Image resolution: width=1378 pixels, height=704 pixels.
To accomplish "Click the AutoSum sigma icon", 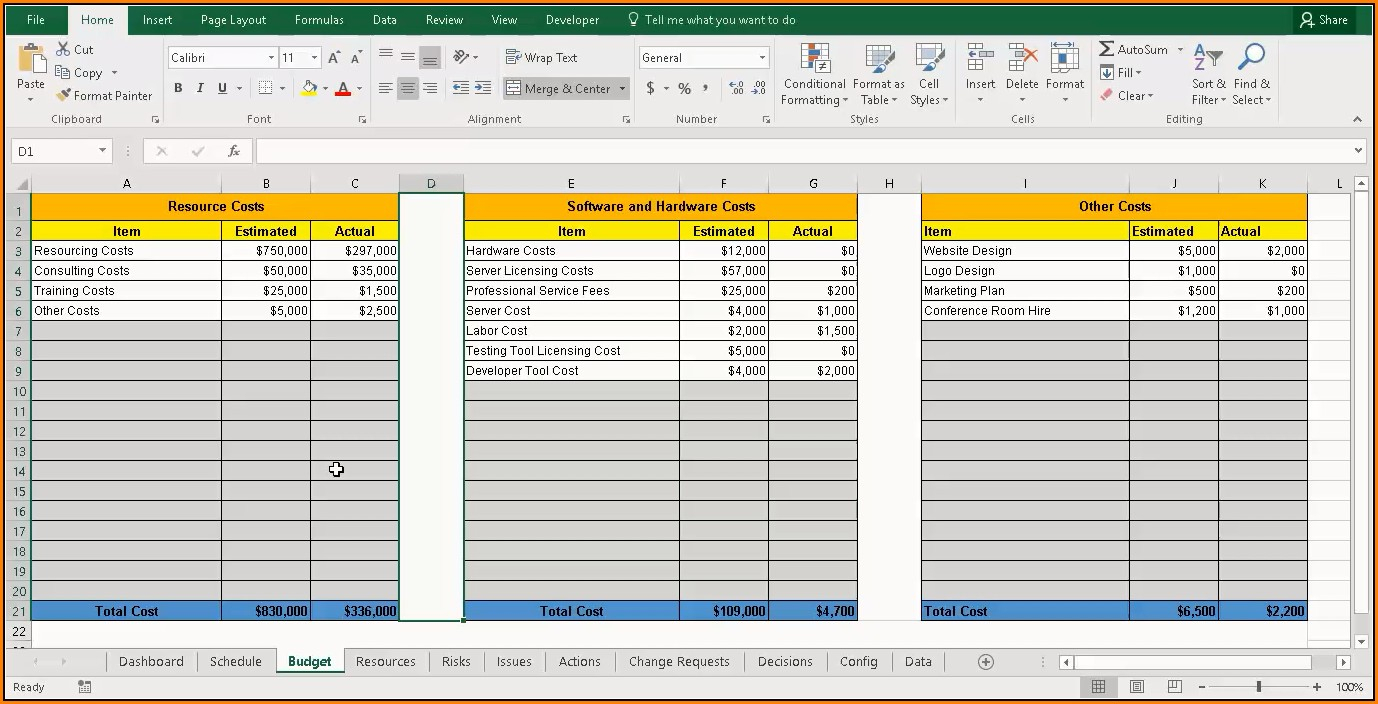I will click(1106, 49).
